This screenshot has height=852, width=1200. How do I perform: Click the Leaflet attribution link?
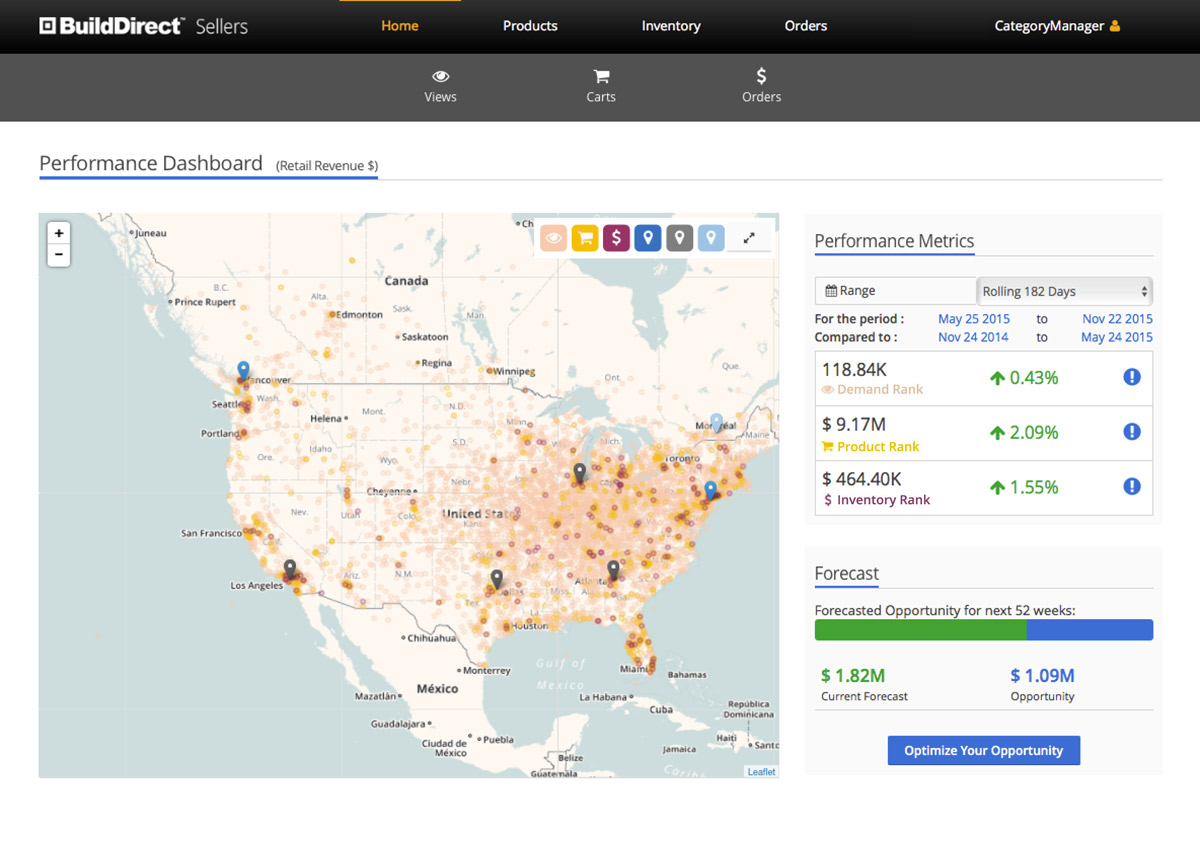761,772
